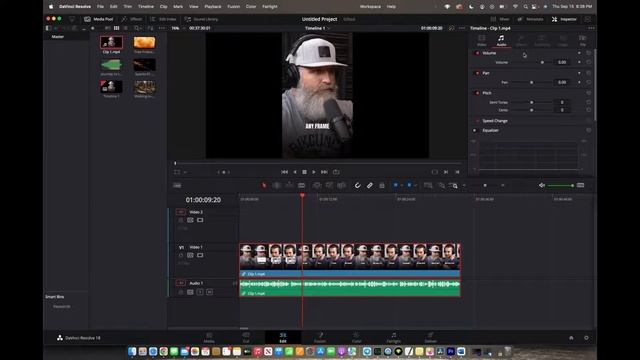Open the Color page at bottom
640x360 pixels.
pos(356,338)
